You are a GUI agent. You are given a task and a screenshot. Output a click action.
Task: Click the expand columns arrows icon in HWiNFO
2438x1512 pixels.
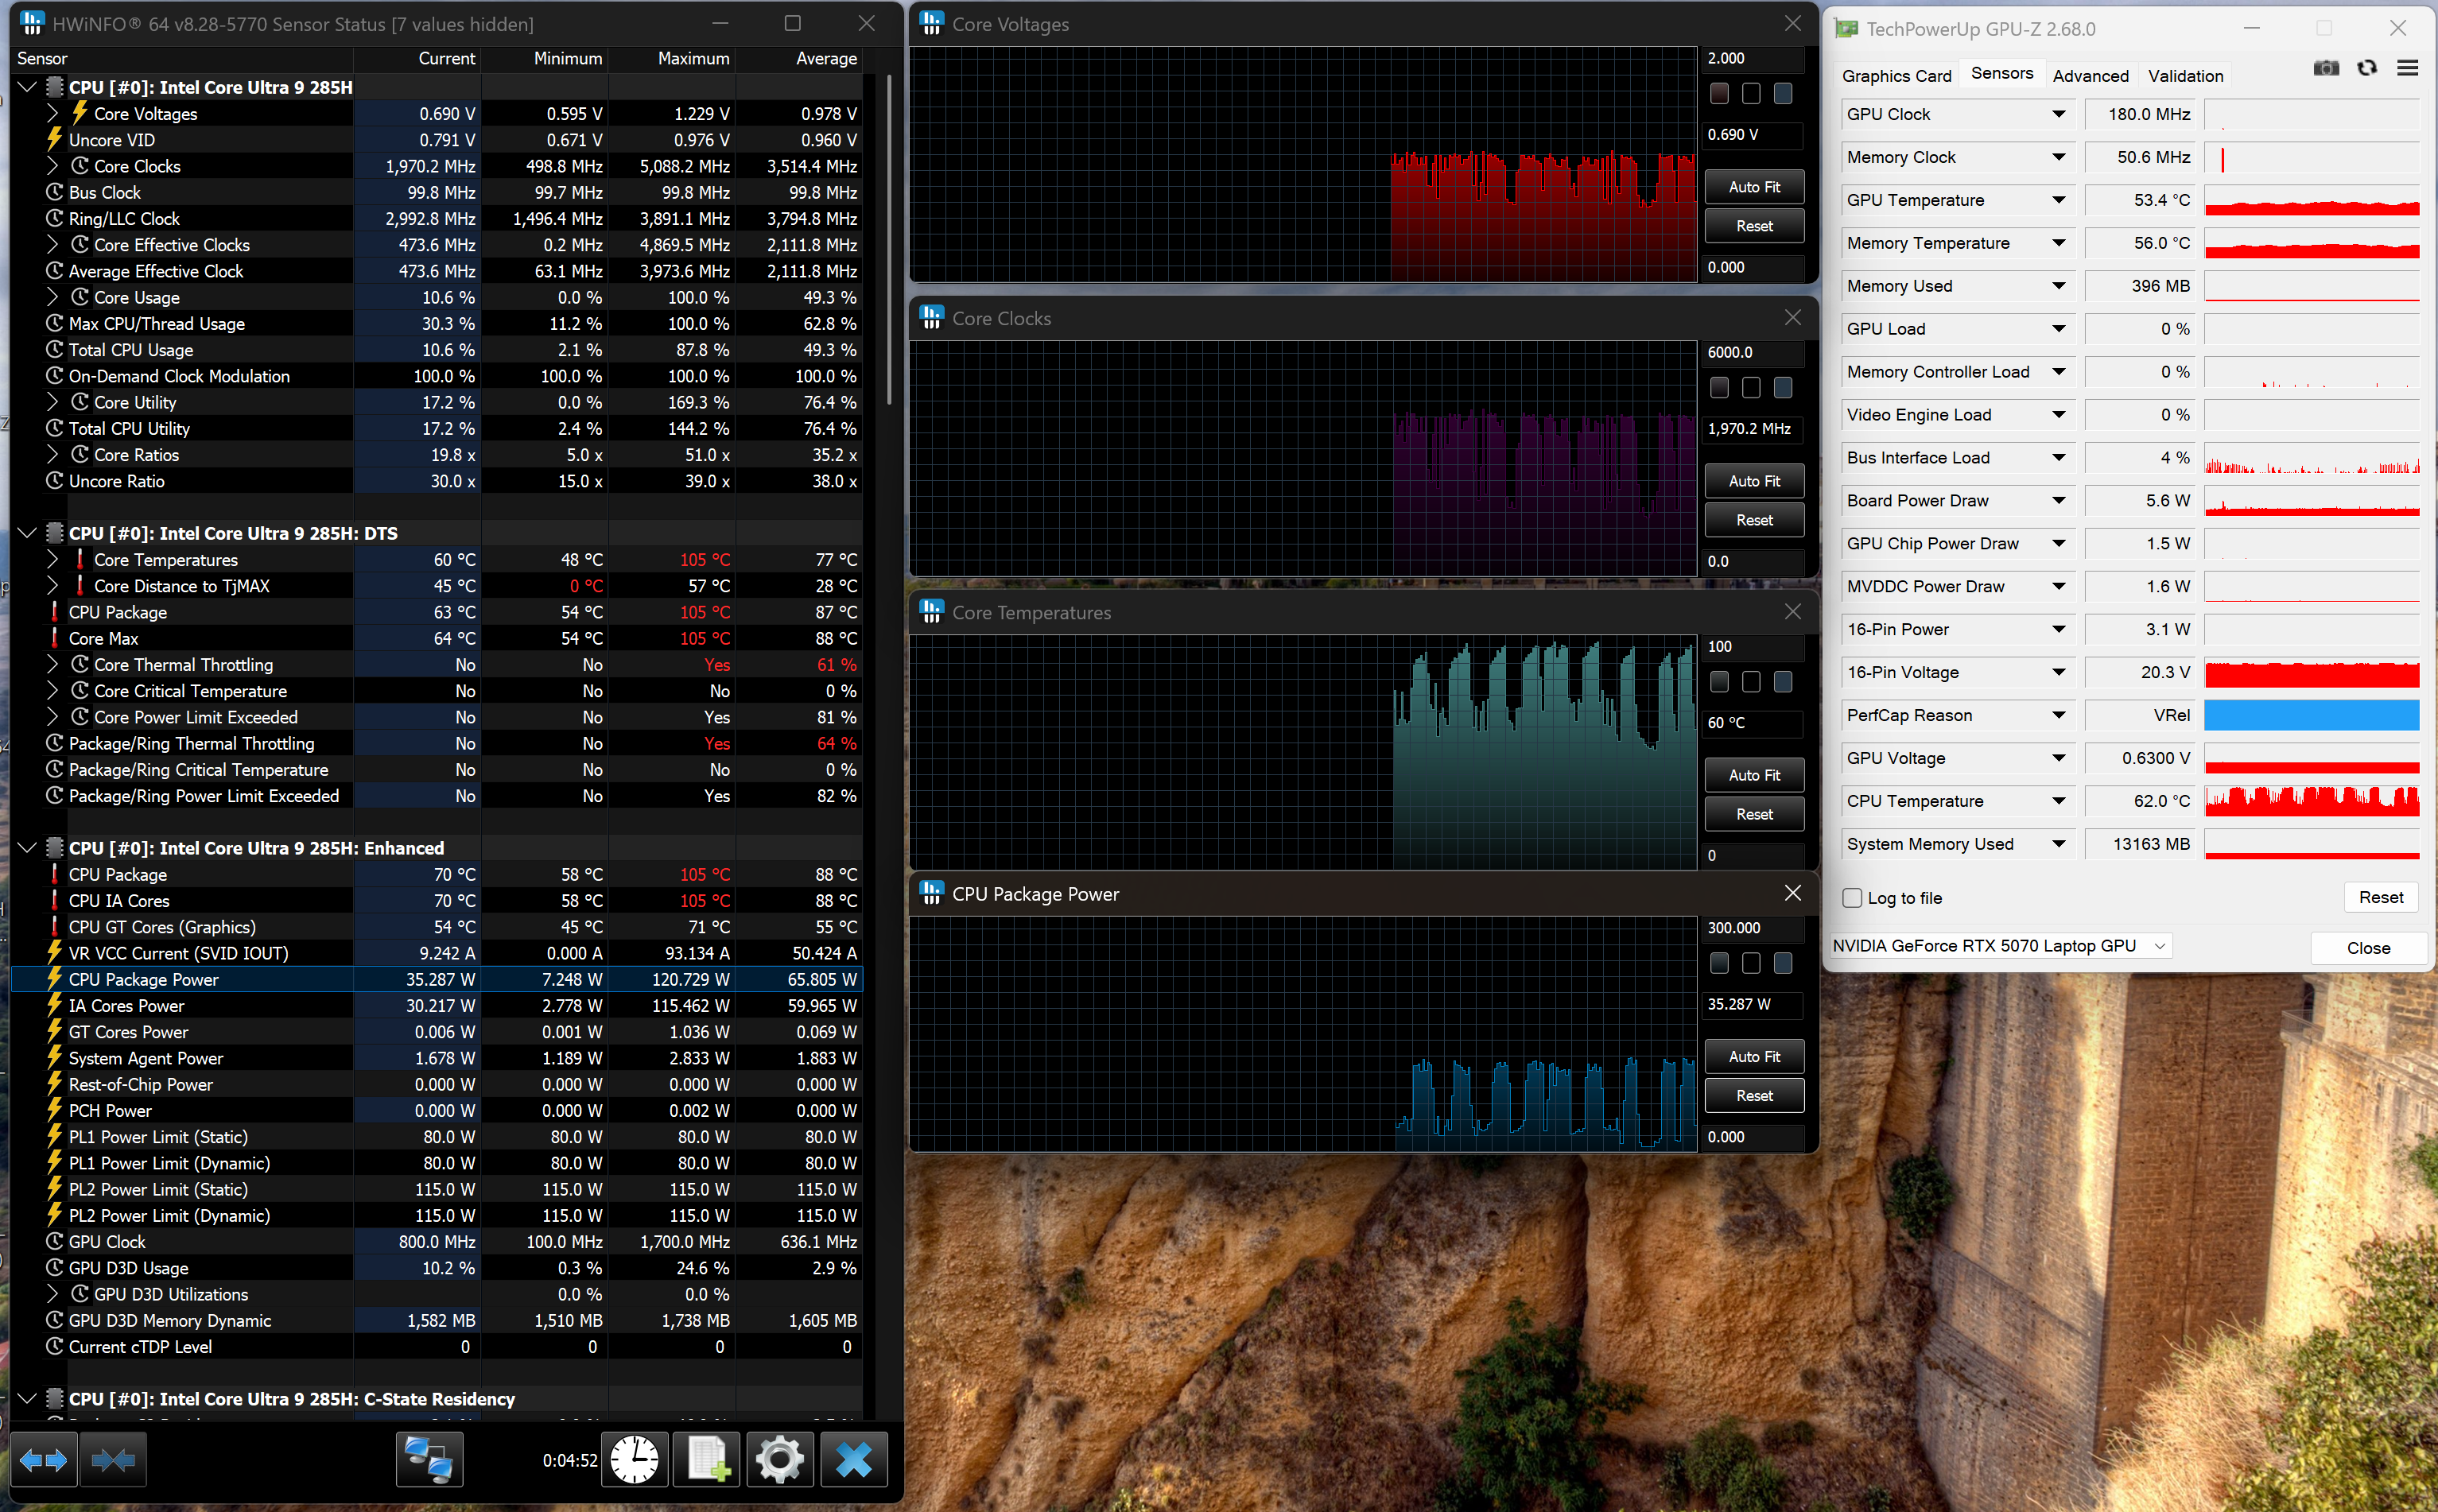click(x=43, y=1460)
